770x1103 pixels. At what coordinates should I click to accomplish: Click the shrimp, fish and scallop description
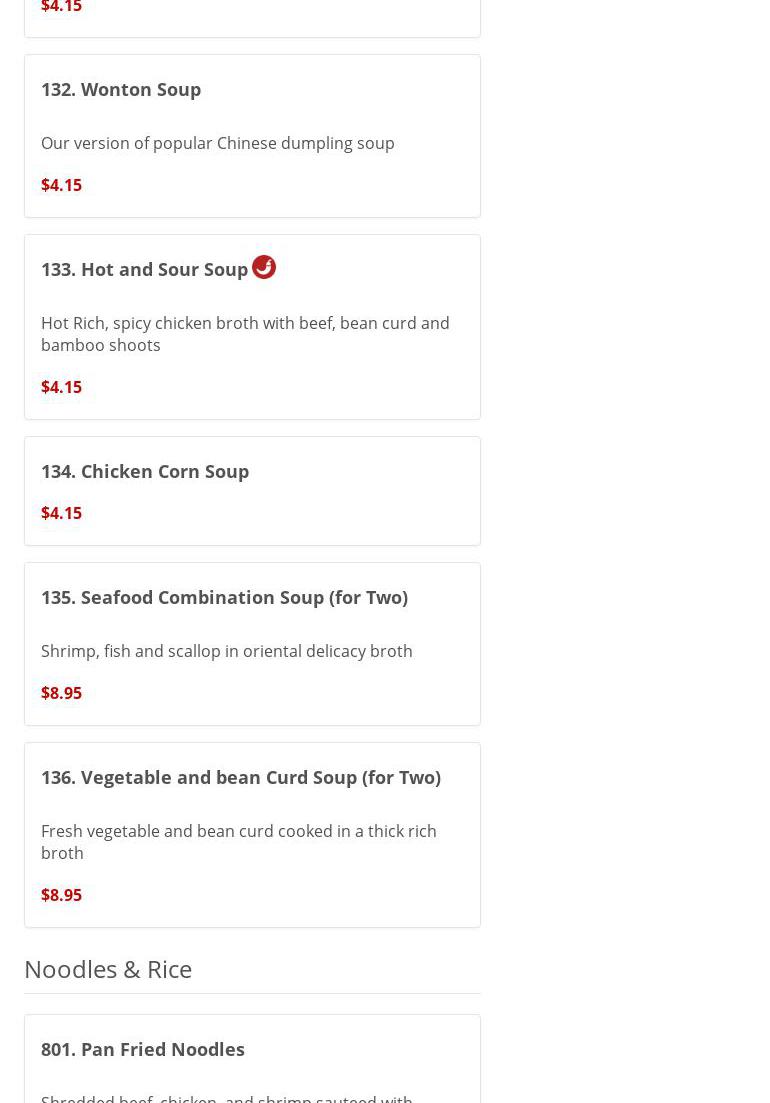[x=227, y=651]
